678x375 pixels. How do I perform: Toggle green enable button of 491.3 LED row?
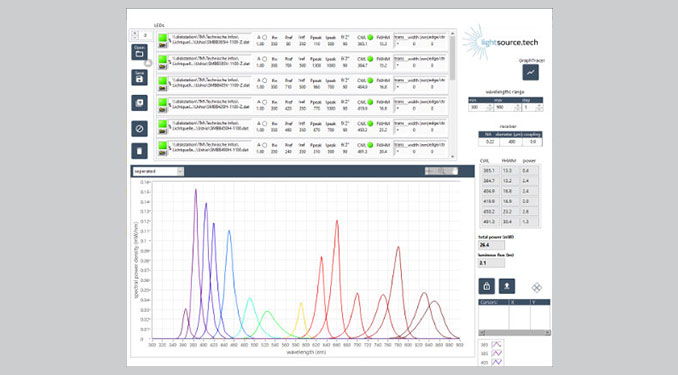(x=163, y=145)
